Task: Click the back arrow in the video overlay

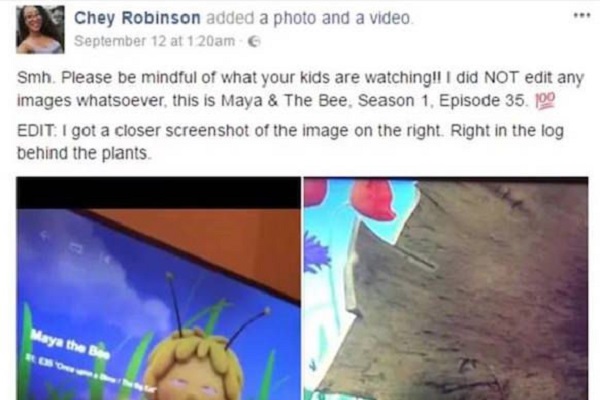Action: tap(43, 235)
